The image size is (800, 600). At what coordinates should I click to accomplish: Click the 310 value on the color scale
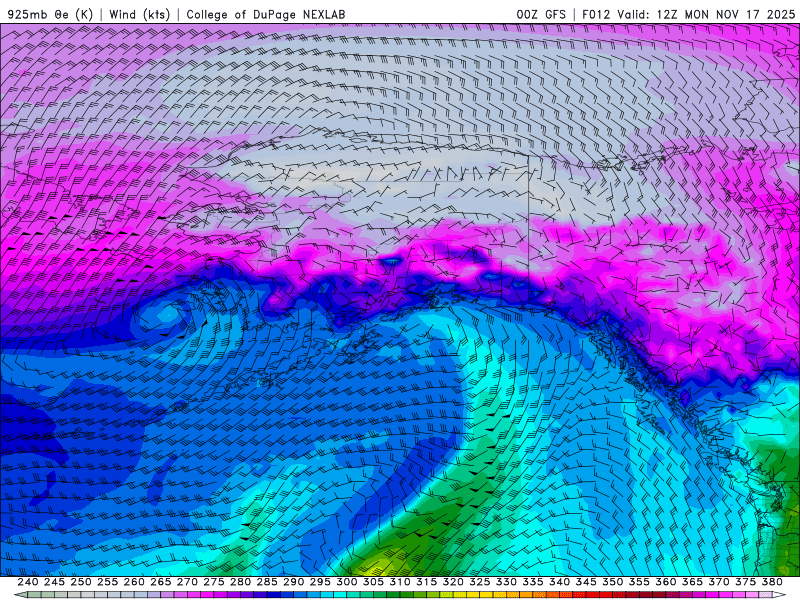(399, 582)
